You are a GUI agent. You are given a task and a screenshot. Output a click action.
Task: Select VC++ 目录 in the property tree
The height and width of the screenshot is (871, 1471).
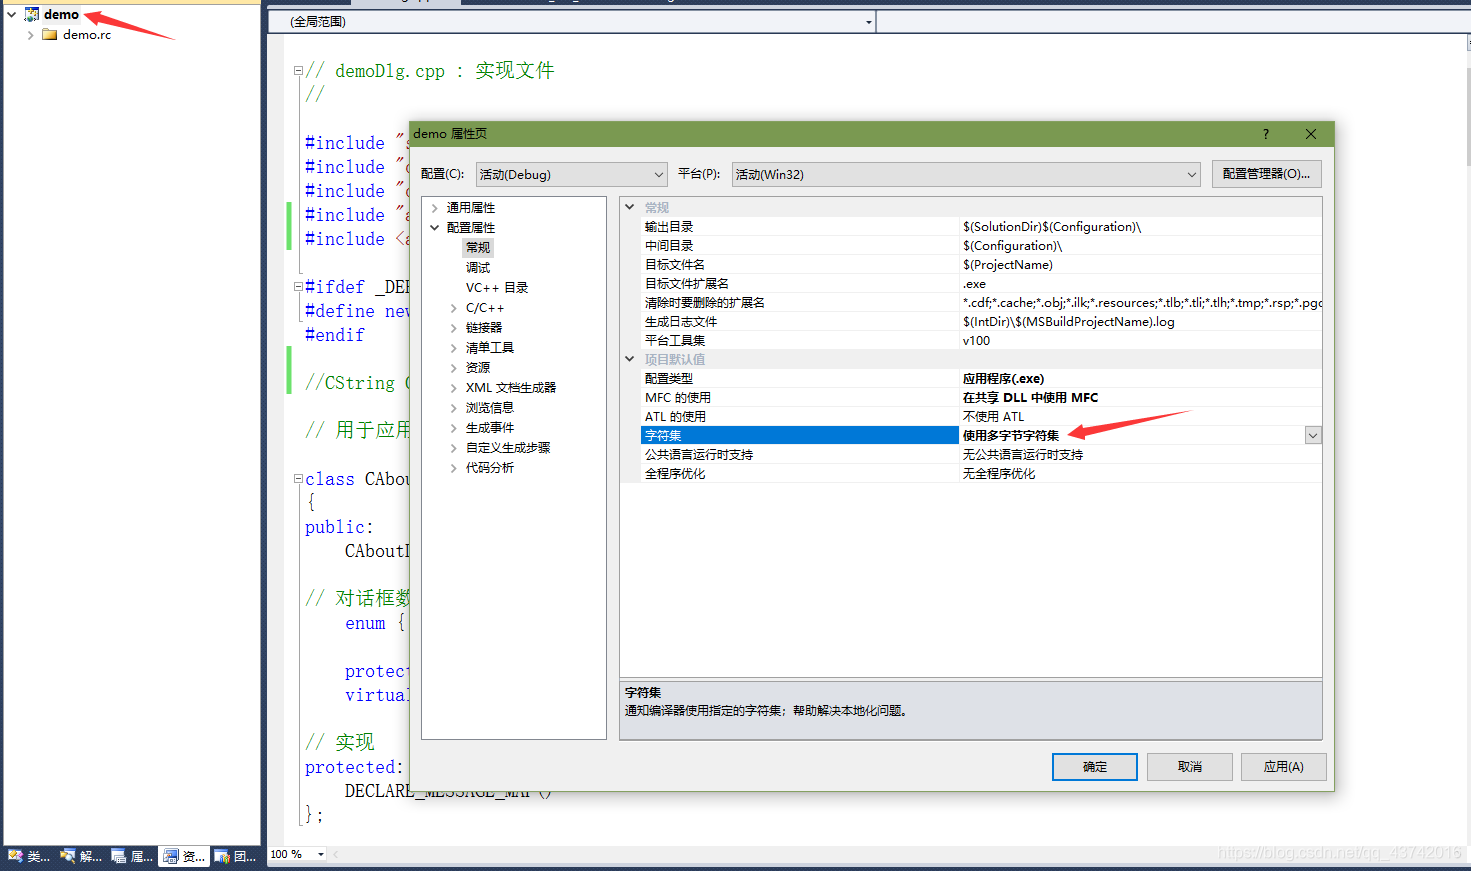[x=497, y=287]
